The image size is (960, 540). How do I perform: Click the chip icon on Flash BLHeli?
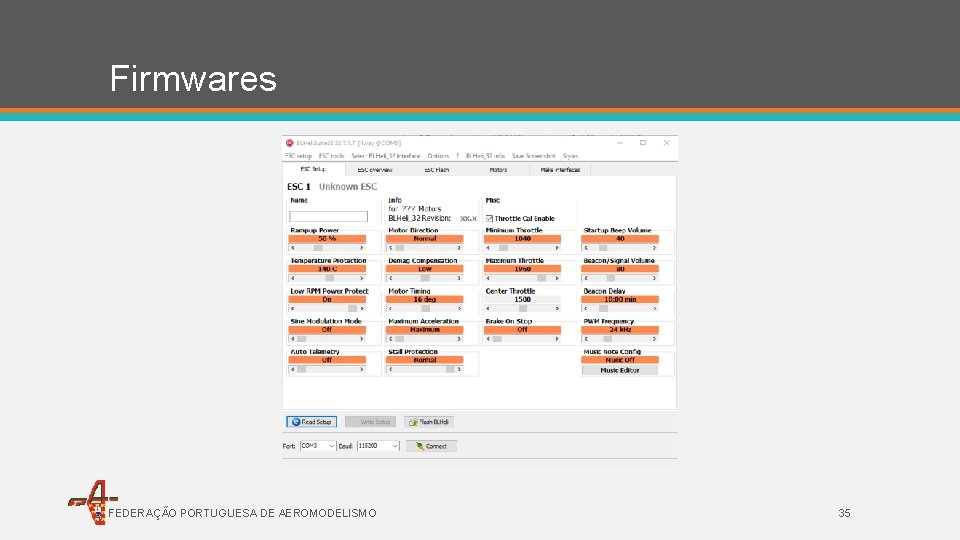[413, 422]
